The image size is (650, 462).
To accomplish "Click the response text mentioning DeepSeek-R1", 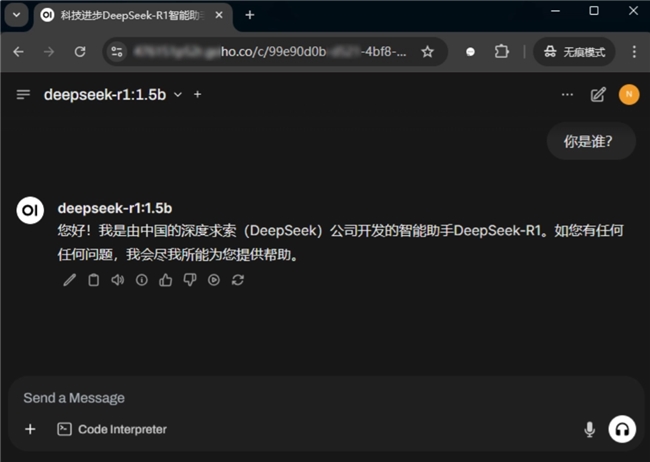I will (x=340, y=243).
